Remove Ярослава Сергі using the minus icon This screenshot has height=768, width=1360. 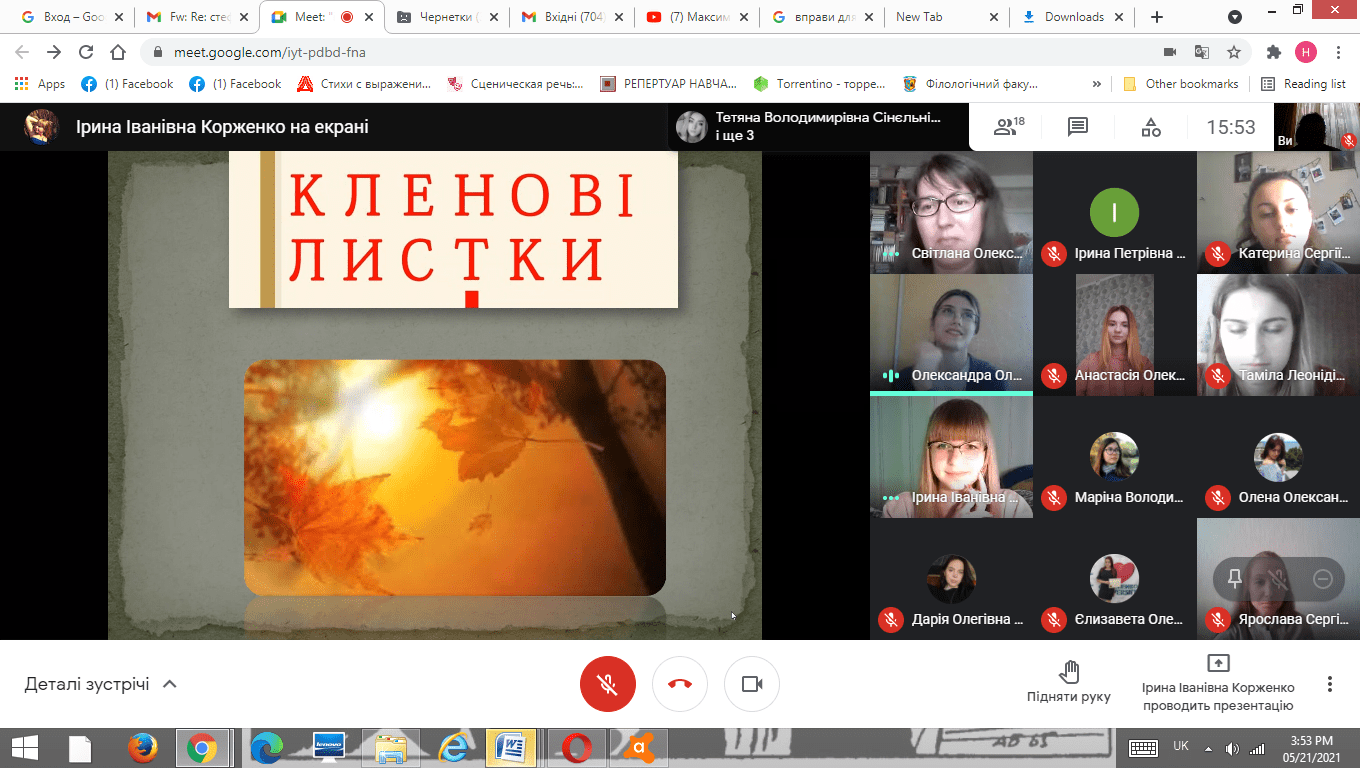pyautogui.click(x=1322, y=579)
